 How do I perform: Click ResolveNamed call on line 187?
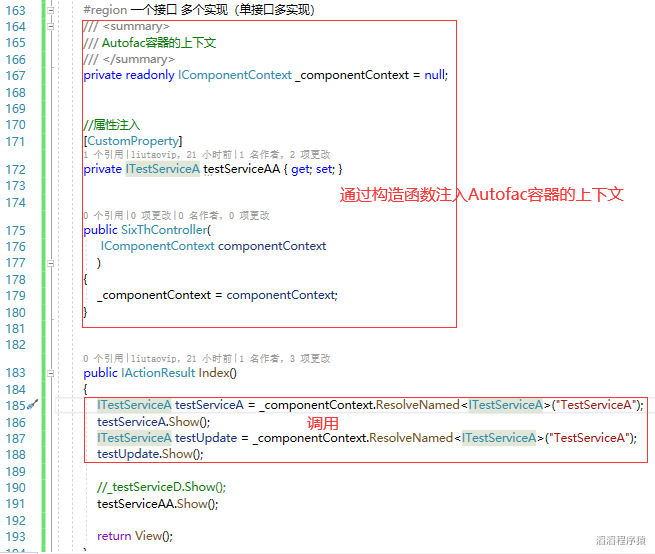click(x=411, y=438)
